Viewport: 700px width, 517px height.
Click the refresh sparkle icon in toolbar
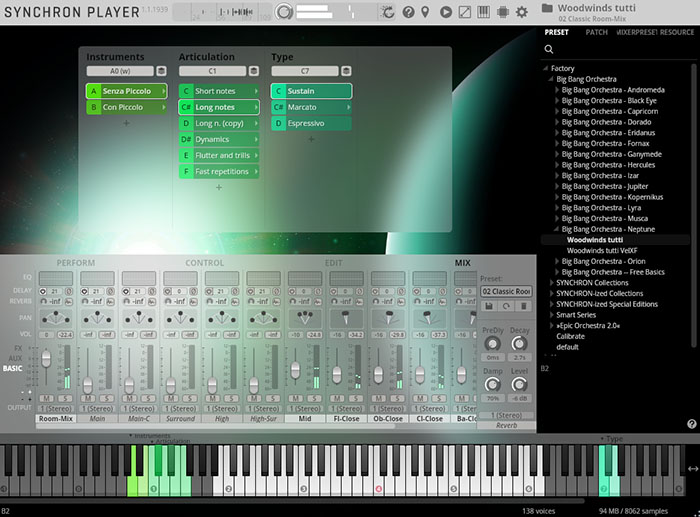click(388, 12)
